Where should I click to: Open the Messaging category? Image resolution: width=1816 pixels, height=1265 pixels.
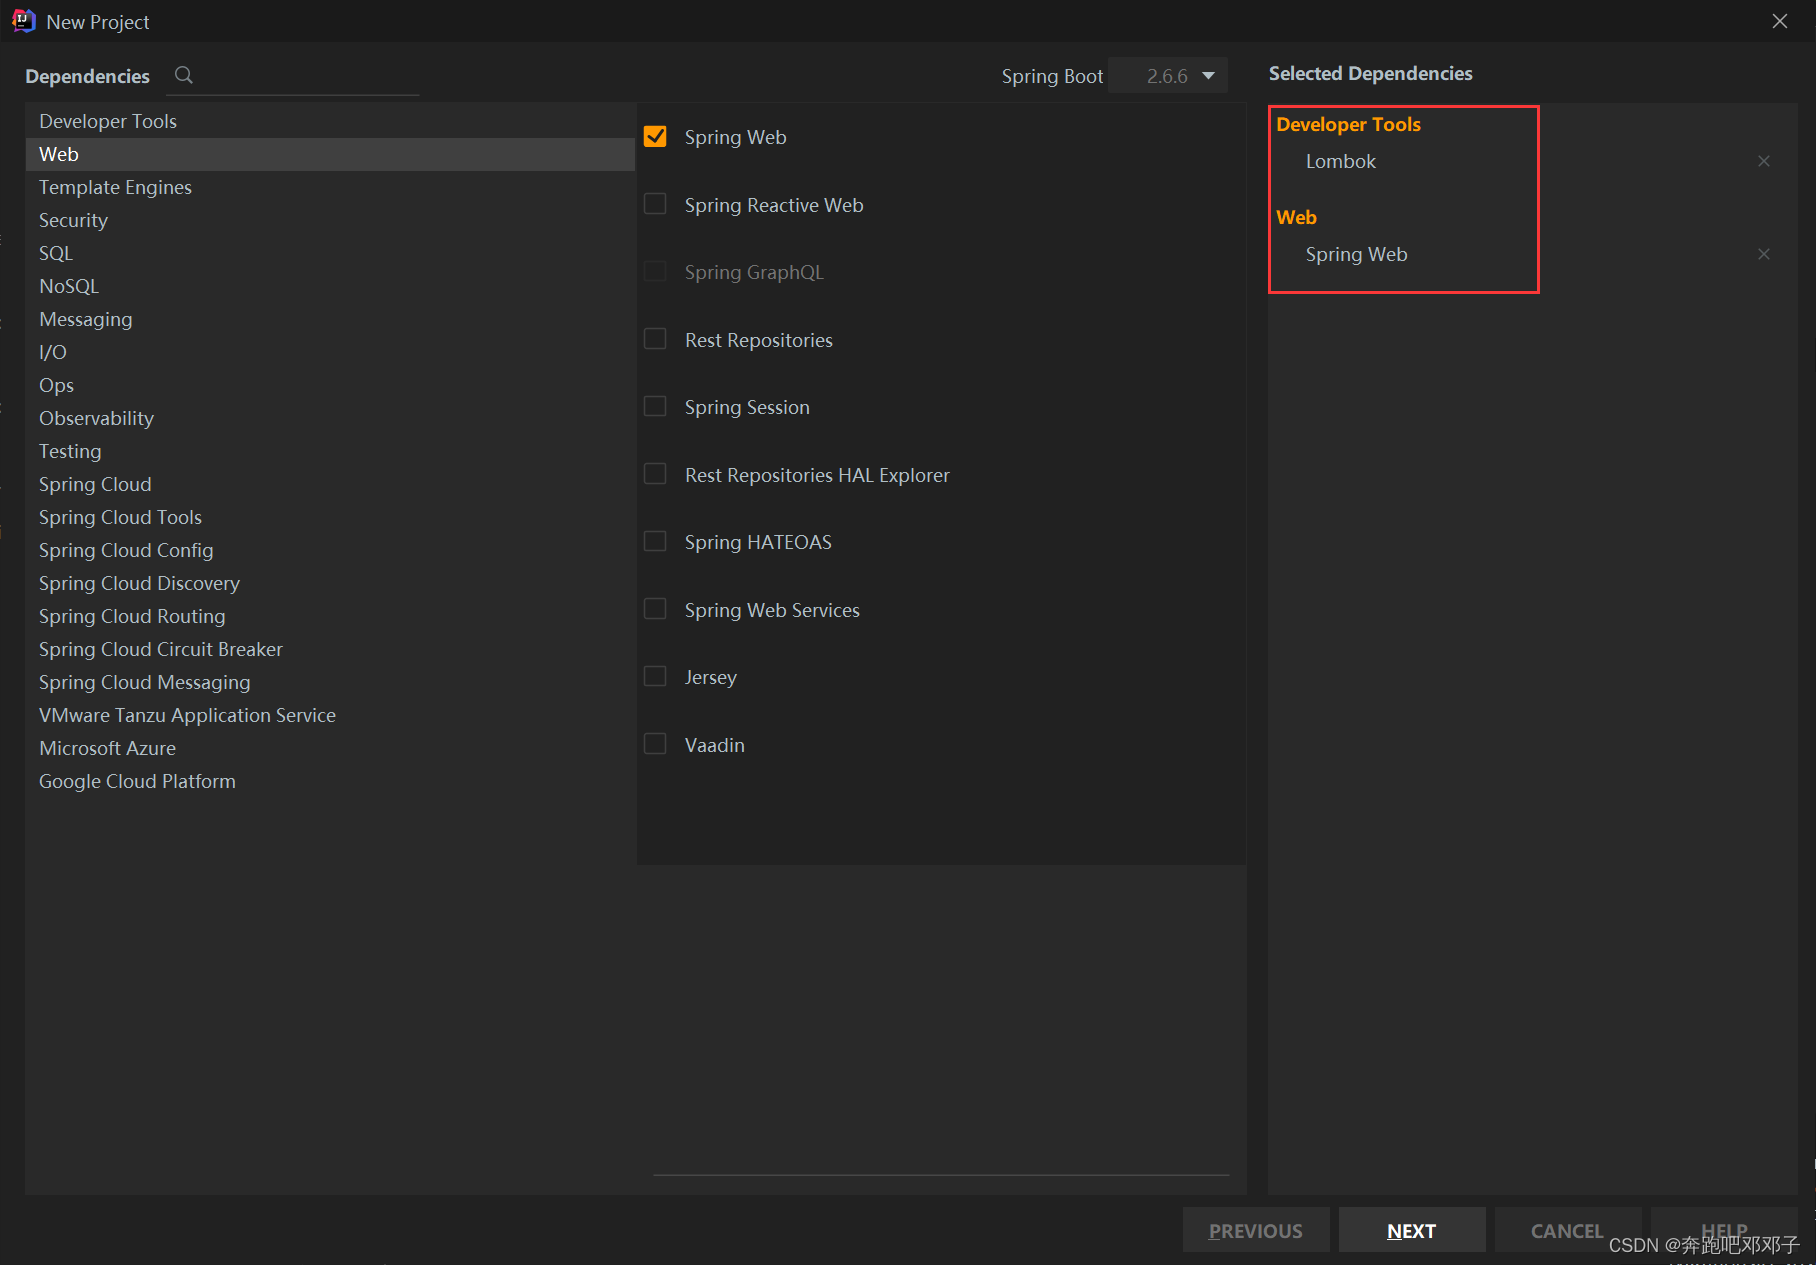pyautogui.click(x=330, y=319)
